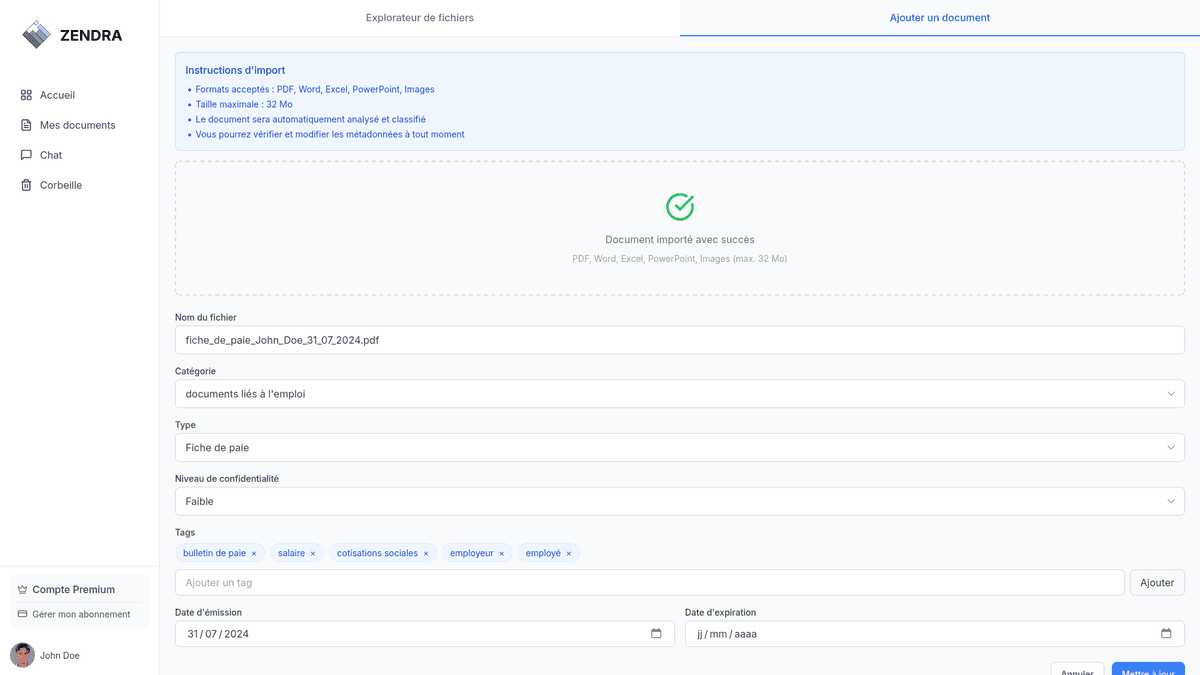The height and width of the screenshot is (675, 1200).
Task: Click the green success checkmark icon
Action: coord(680,207)
